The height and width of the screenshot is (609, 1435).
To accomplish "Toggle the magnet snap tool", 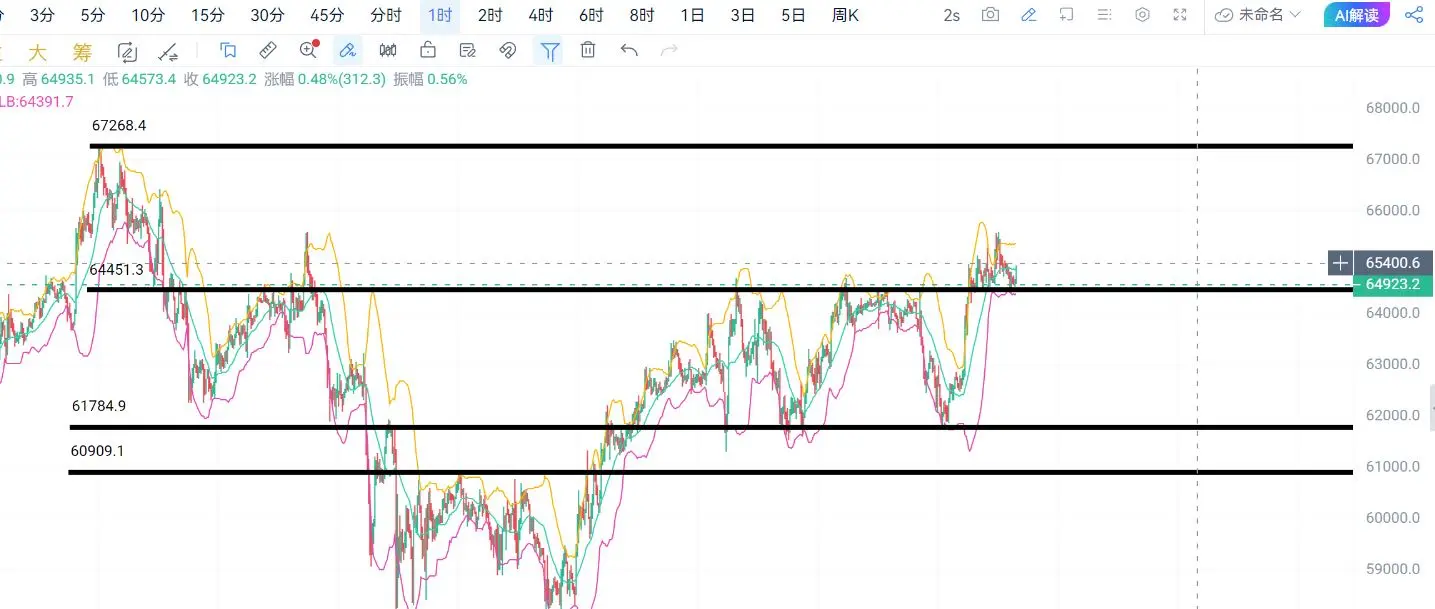I will pos(507,50).
